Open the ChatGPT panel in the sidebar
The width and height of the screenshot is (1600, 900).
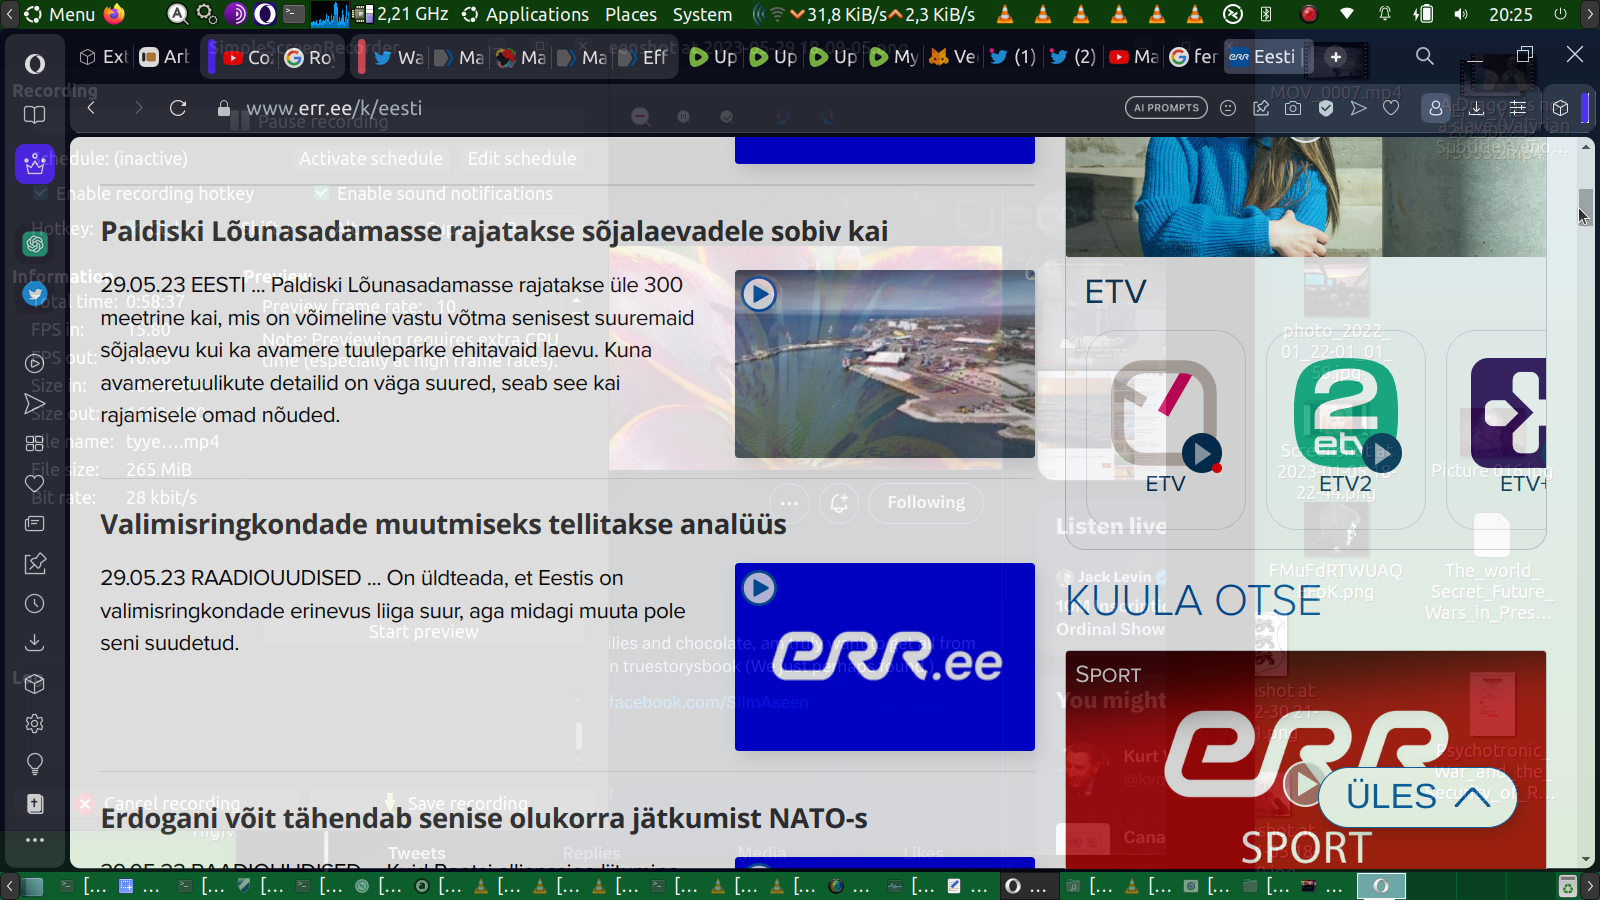pos(35,243)
